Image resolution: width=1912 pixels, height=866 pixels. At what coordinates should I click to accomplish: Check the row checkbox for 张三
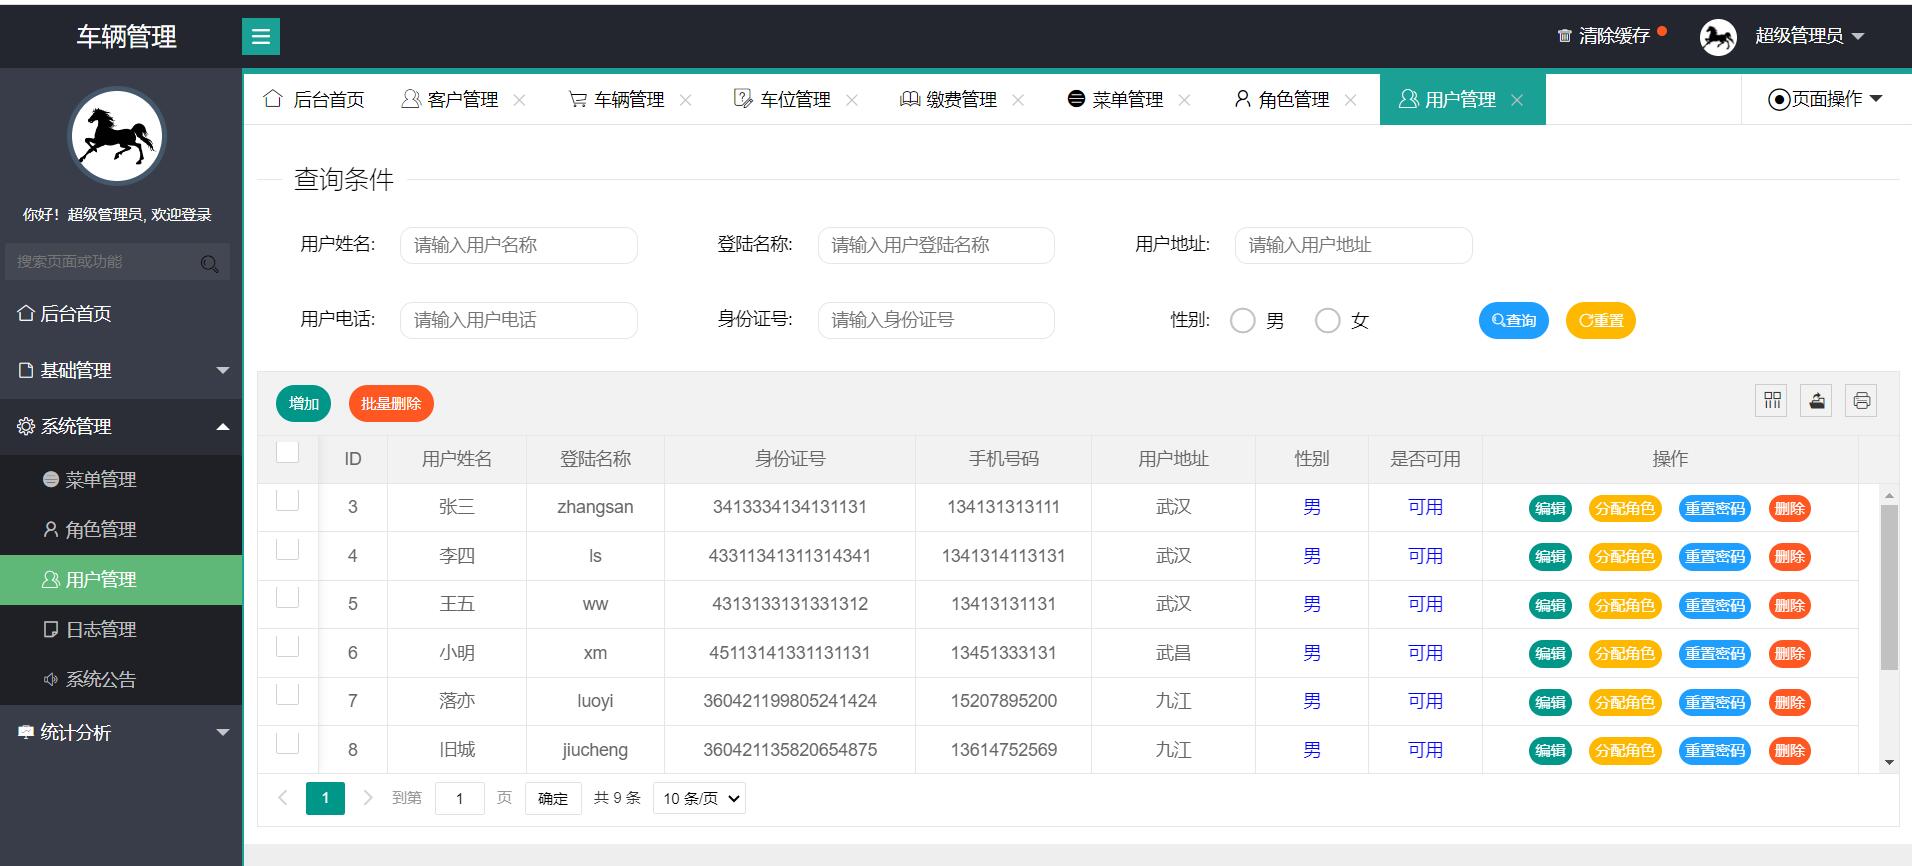(x=287, y=499)
